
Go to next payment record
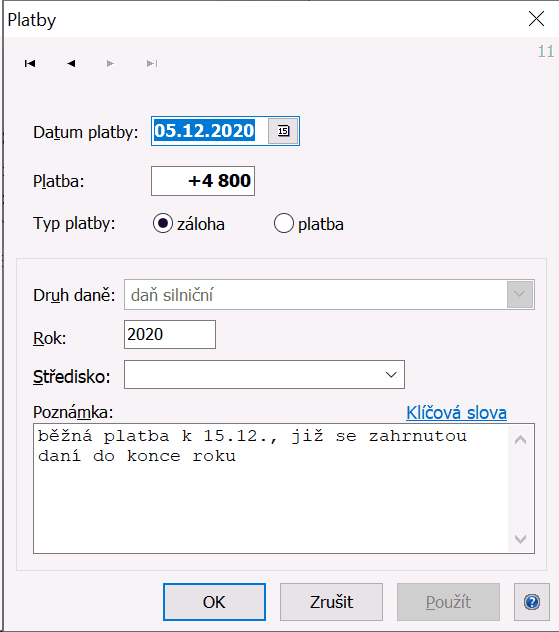click(x=110, y=64)
